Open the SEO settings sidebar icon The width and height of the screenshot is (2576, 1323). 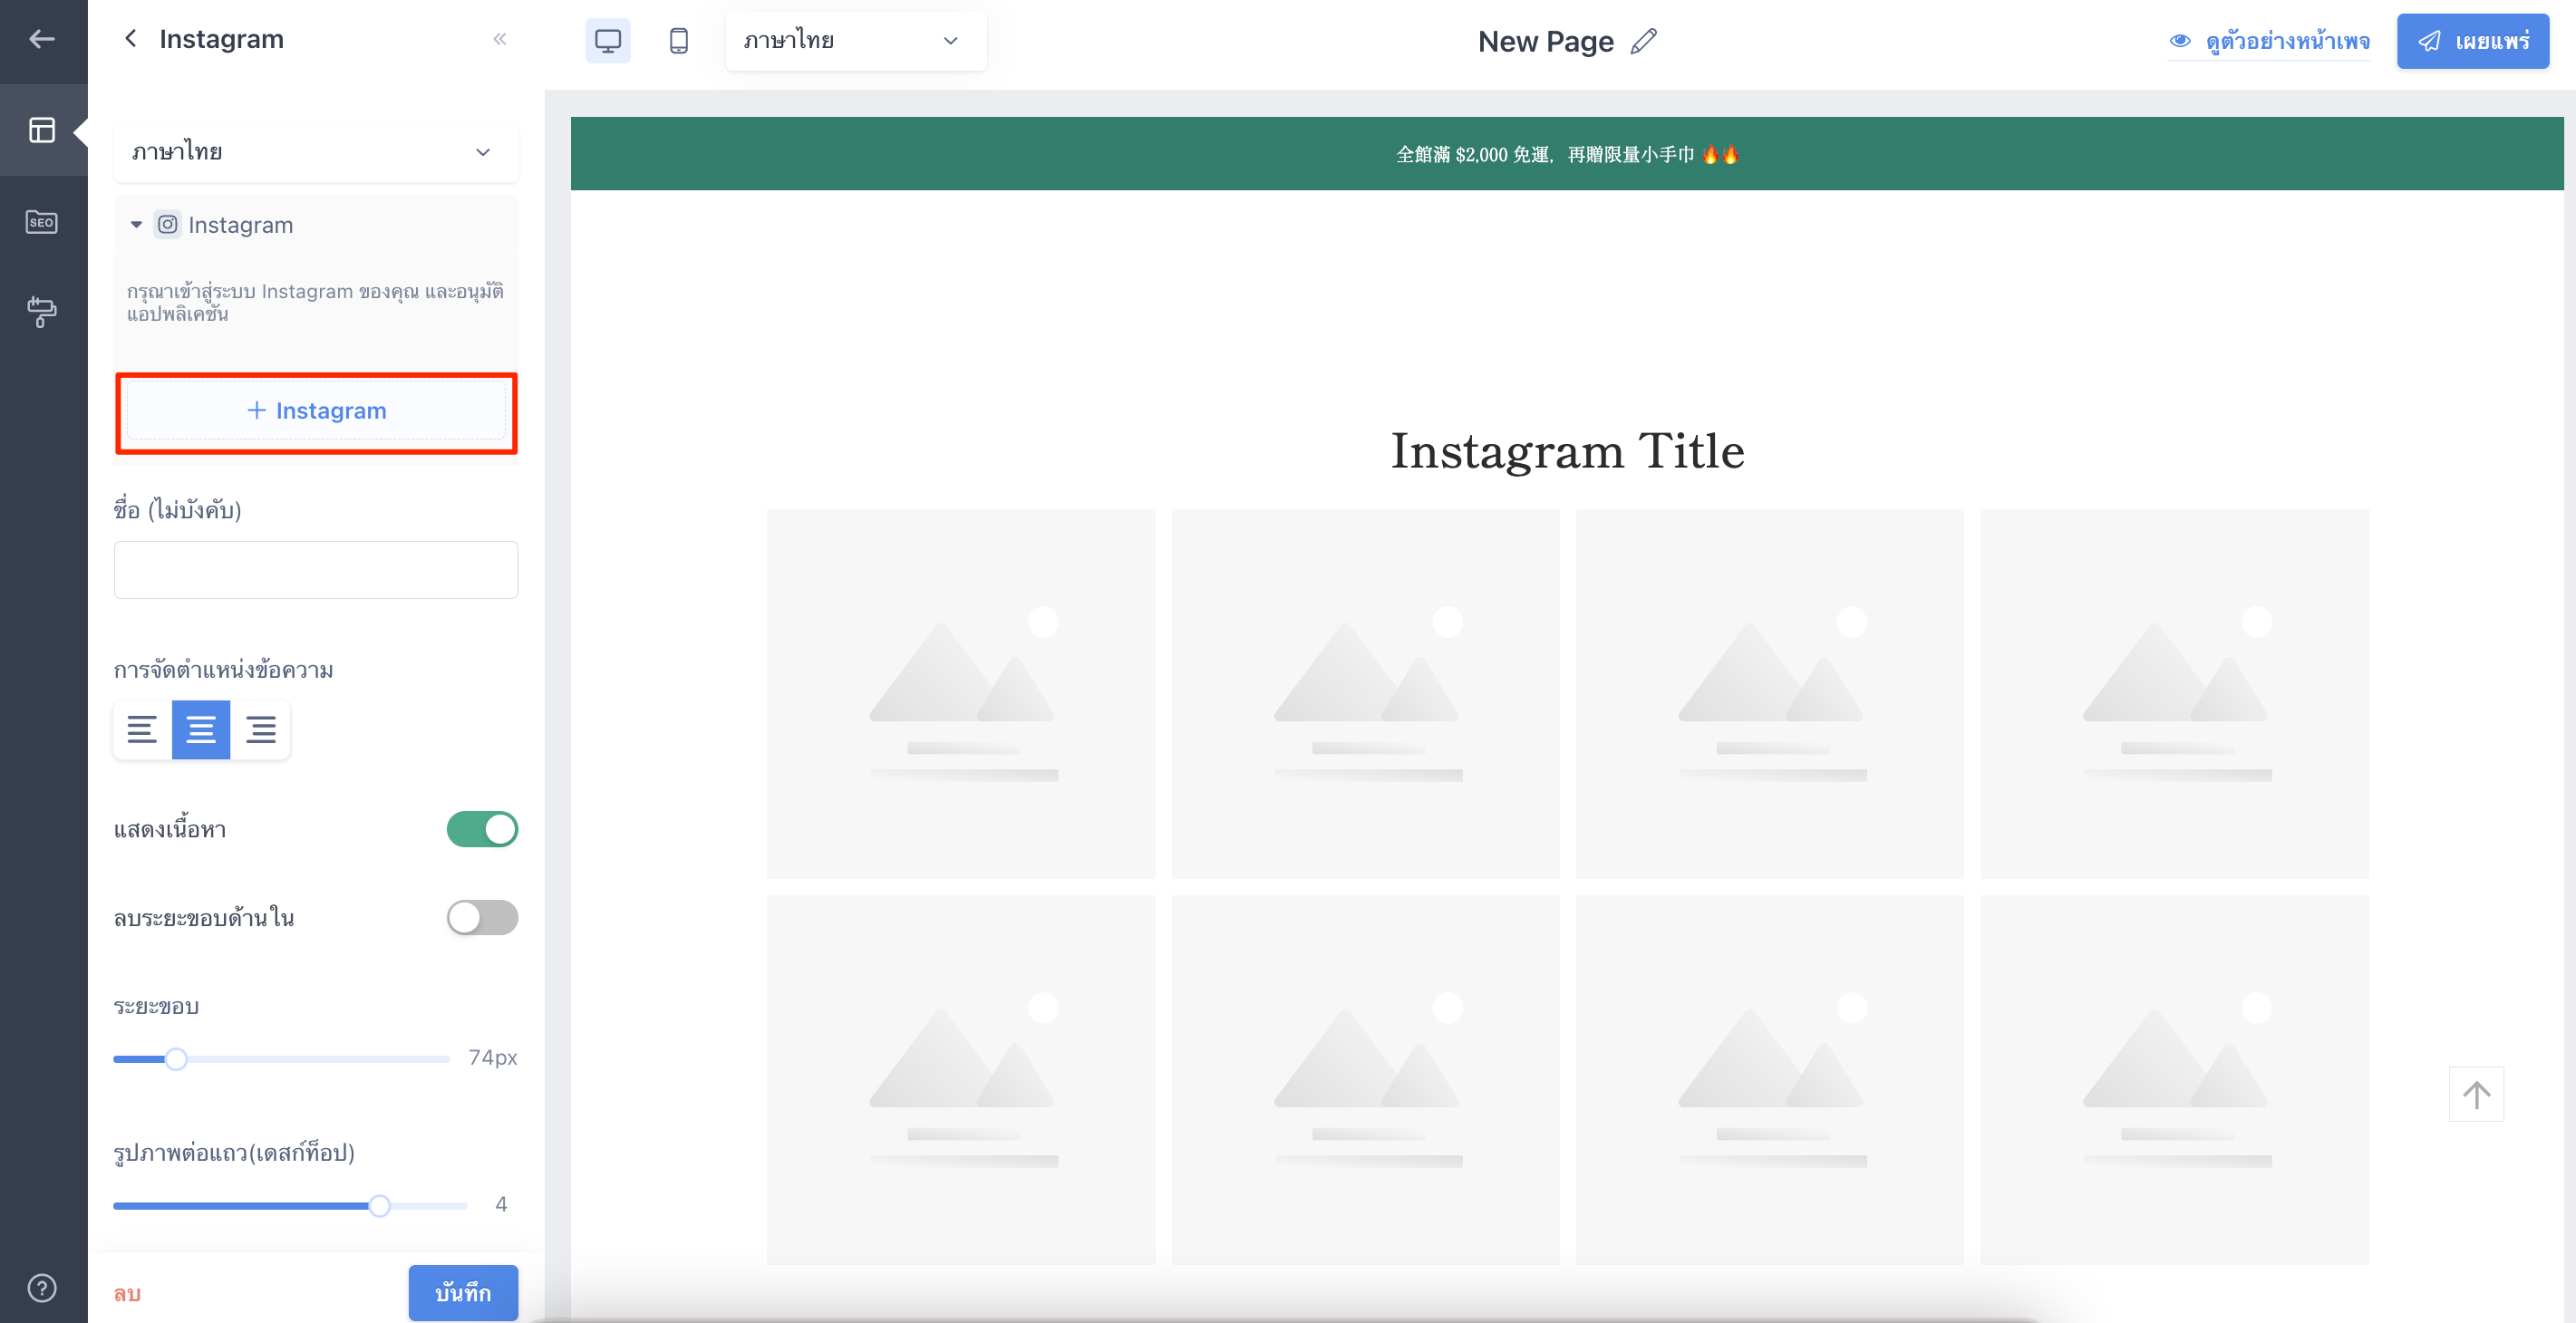pyautogui.click(x=42, y=222)
